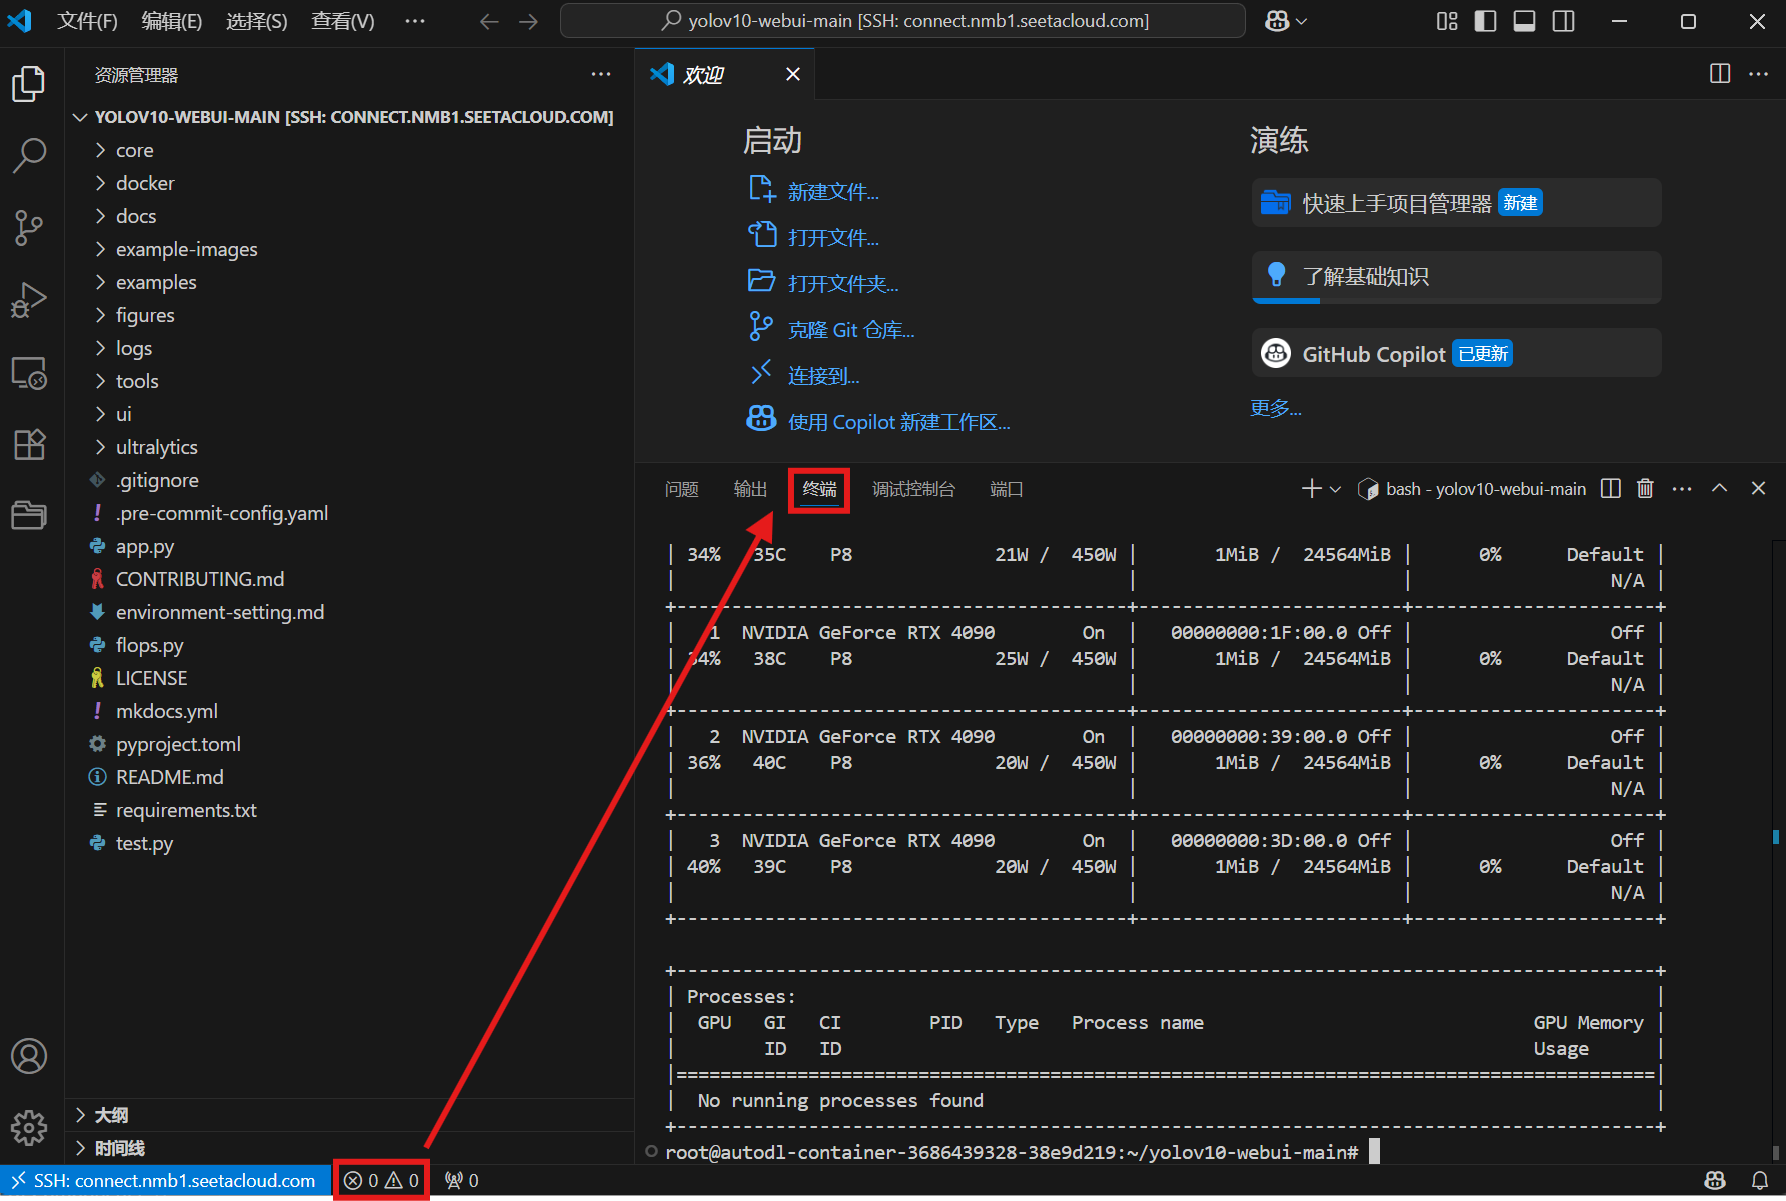Click the 新建文件 link

832,192
